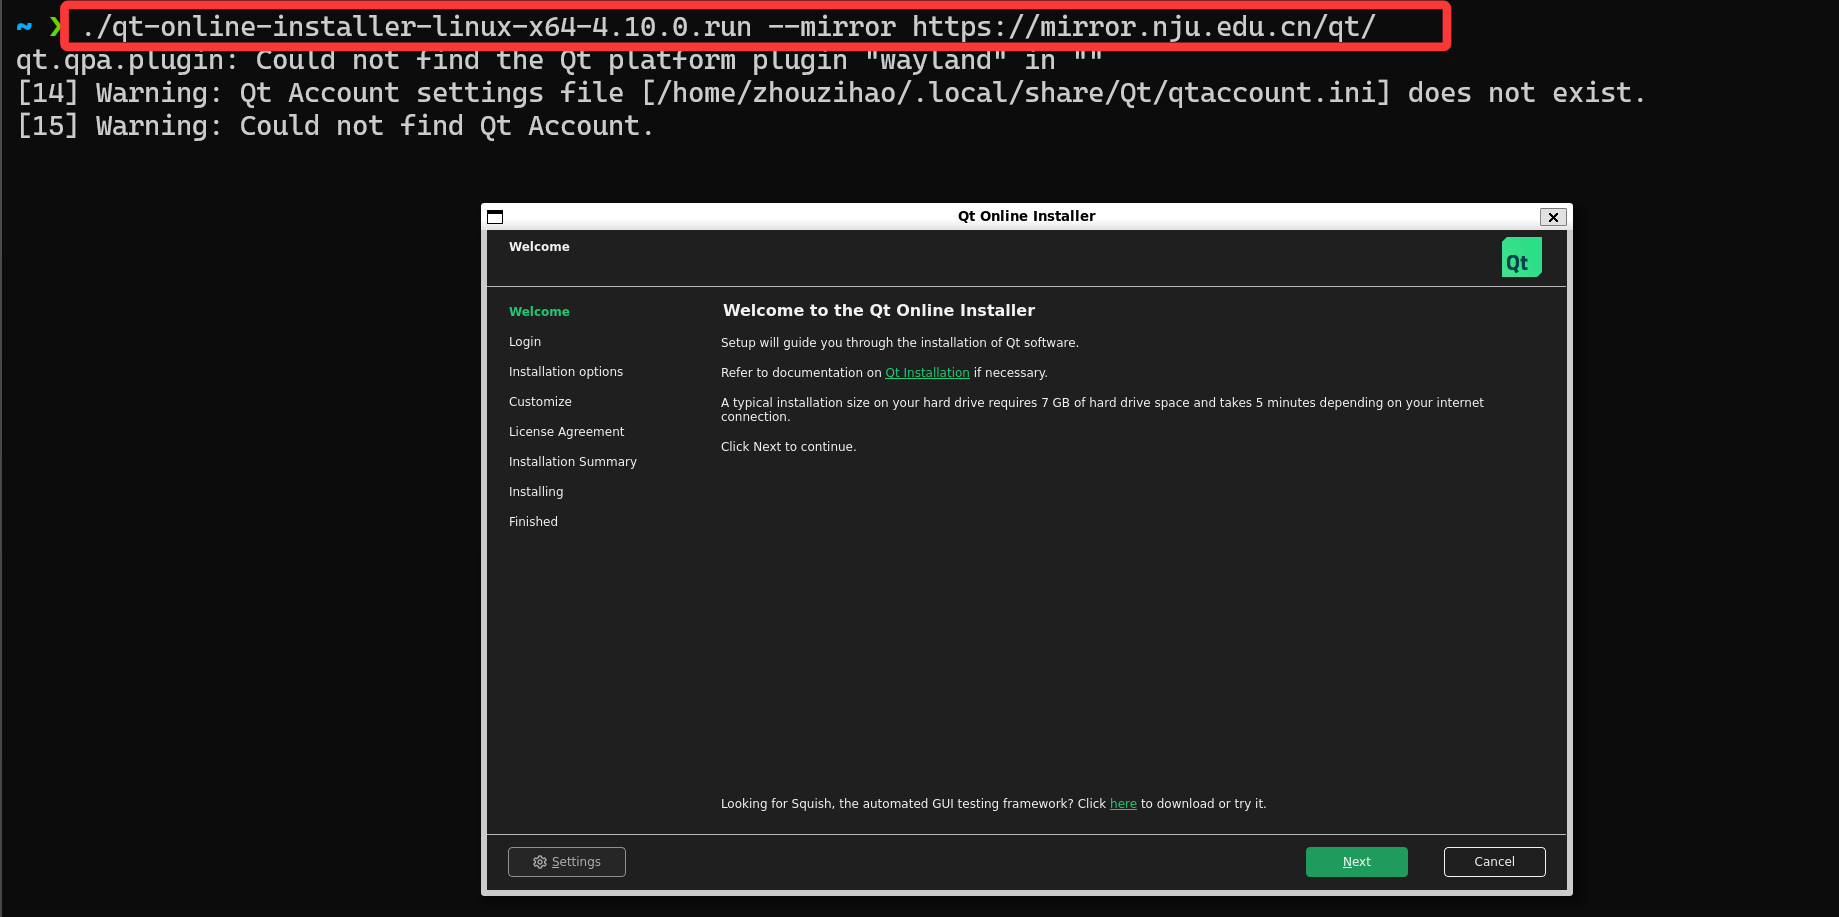The width and height of the screenshot is (1839, 917).
Task: Click the green terminal prompt chevron
Action: point(55,27)
